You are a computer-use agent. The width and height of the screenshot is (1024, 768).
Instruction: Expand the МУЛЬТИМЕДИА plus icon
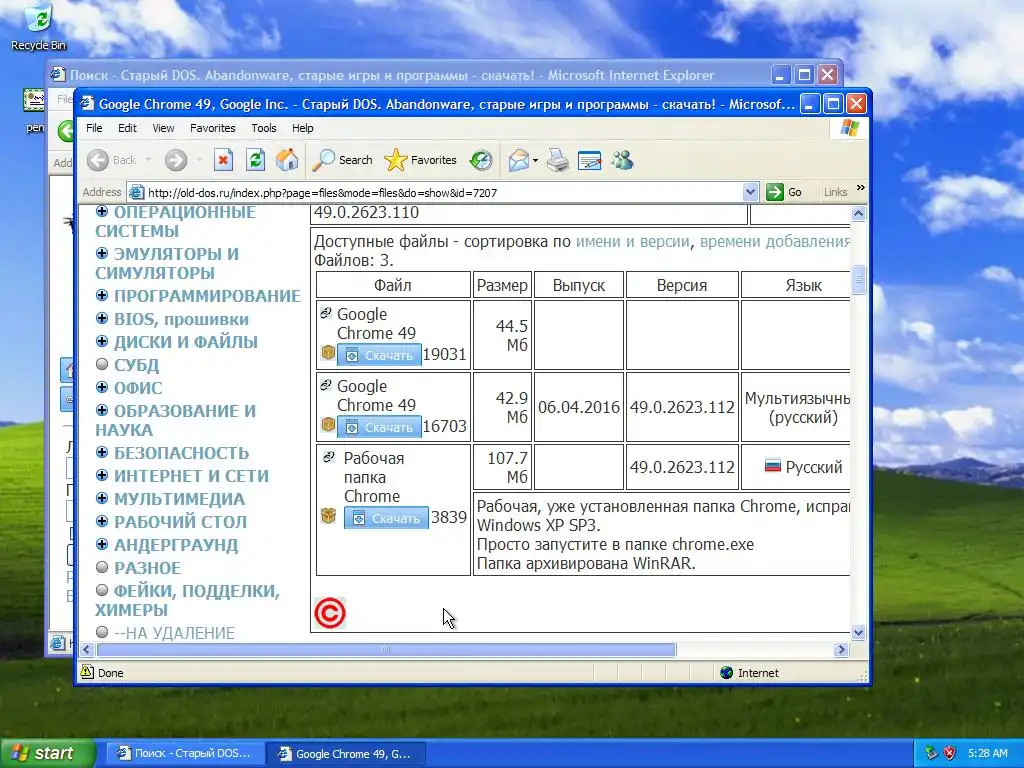coord(102,498)
